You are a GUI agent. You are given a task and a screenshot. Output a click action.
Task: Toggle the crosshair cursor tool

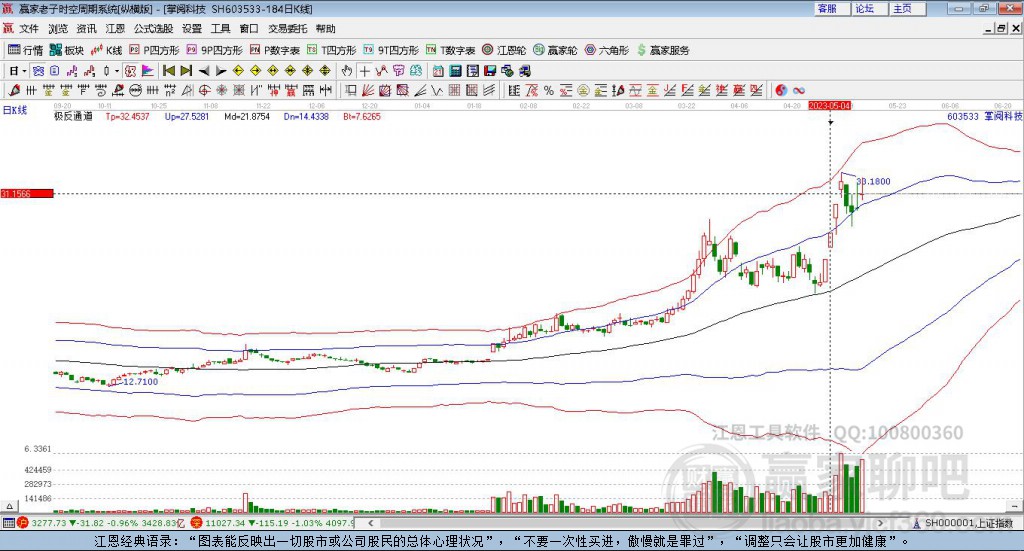coord(364,71)
